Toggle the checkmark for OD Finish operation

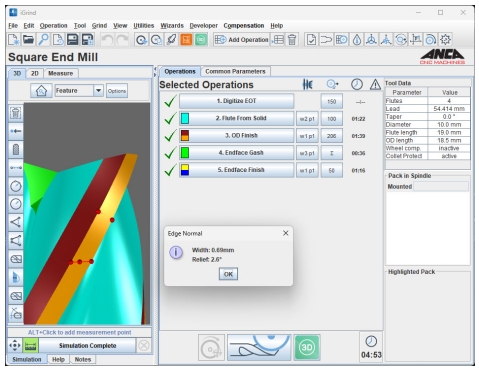pos(170,136)
